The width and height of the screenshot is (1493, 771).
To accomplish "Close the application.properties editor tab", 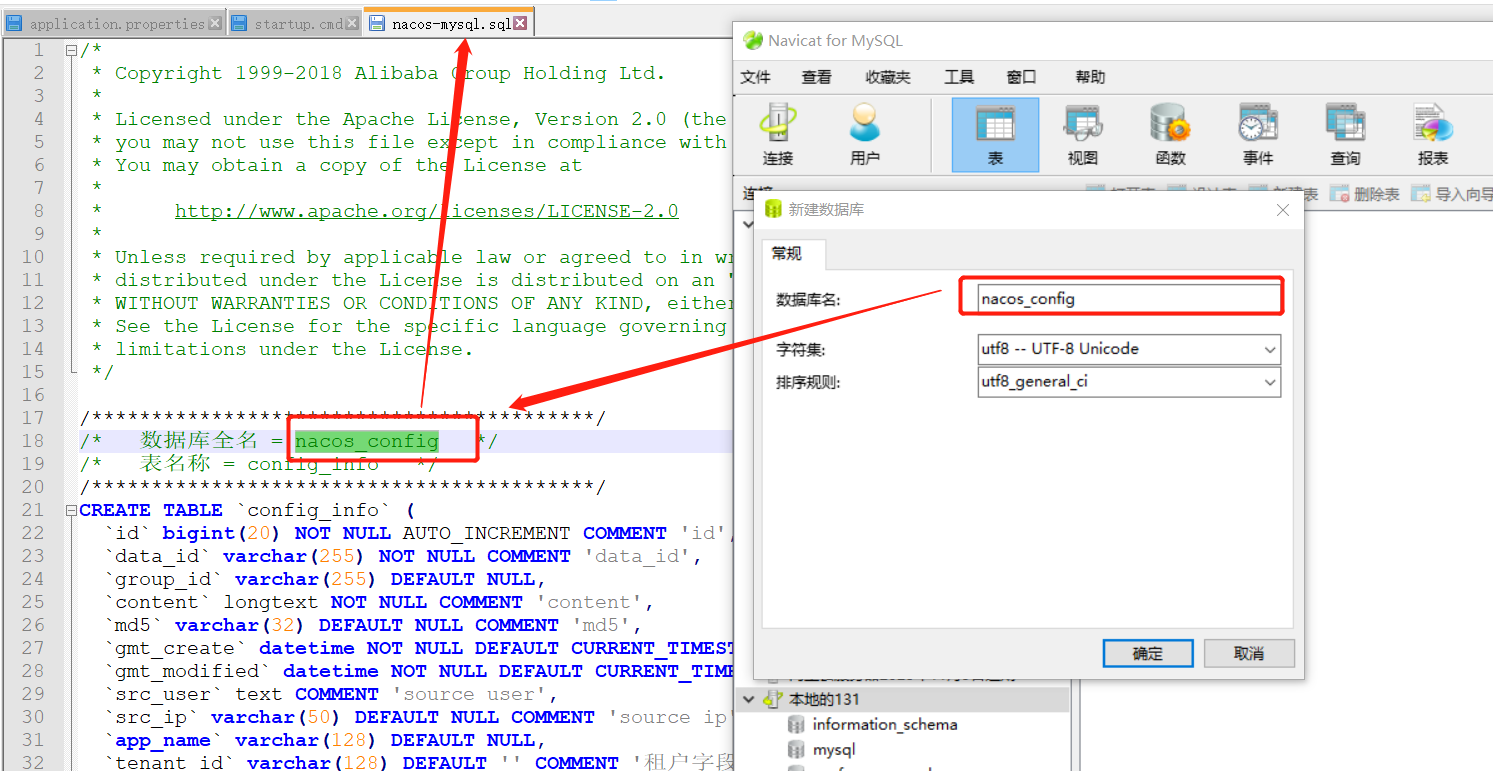I will [x=215, y=23].
